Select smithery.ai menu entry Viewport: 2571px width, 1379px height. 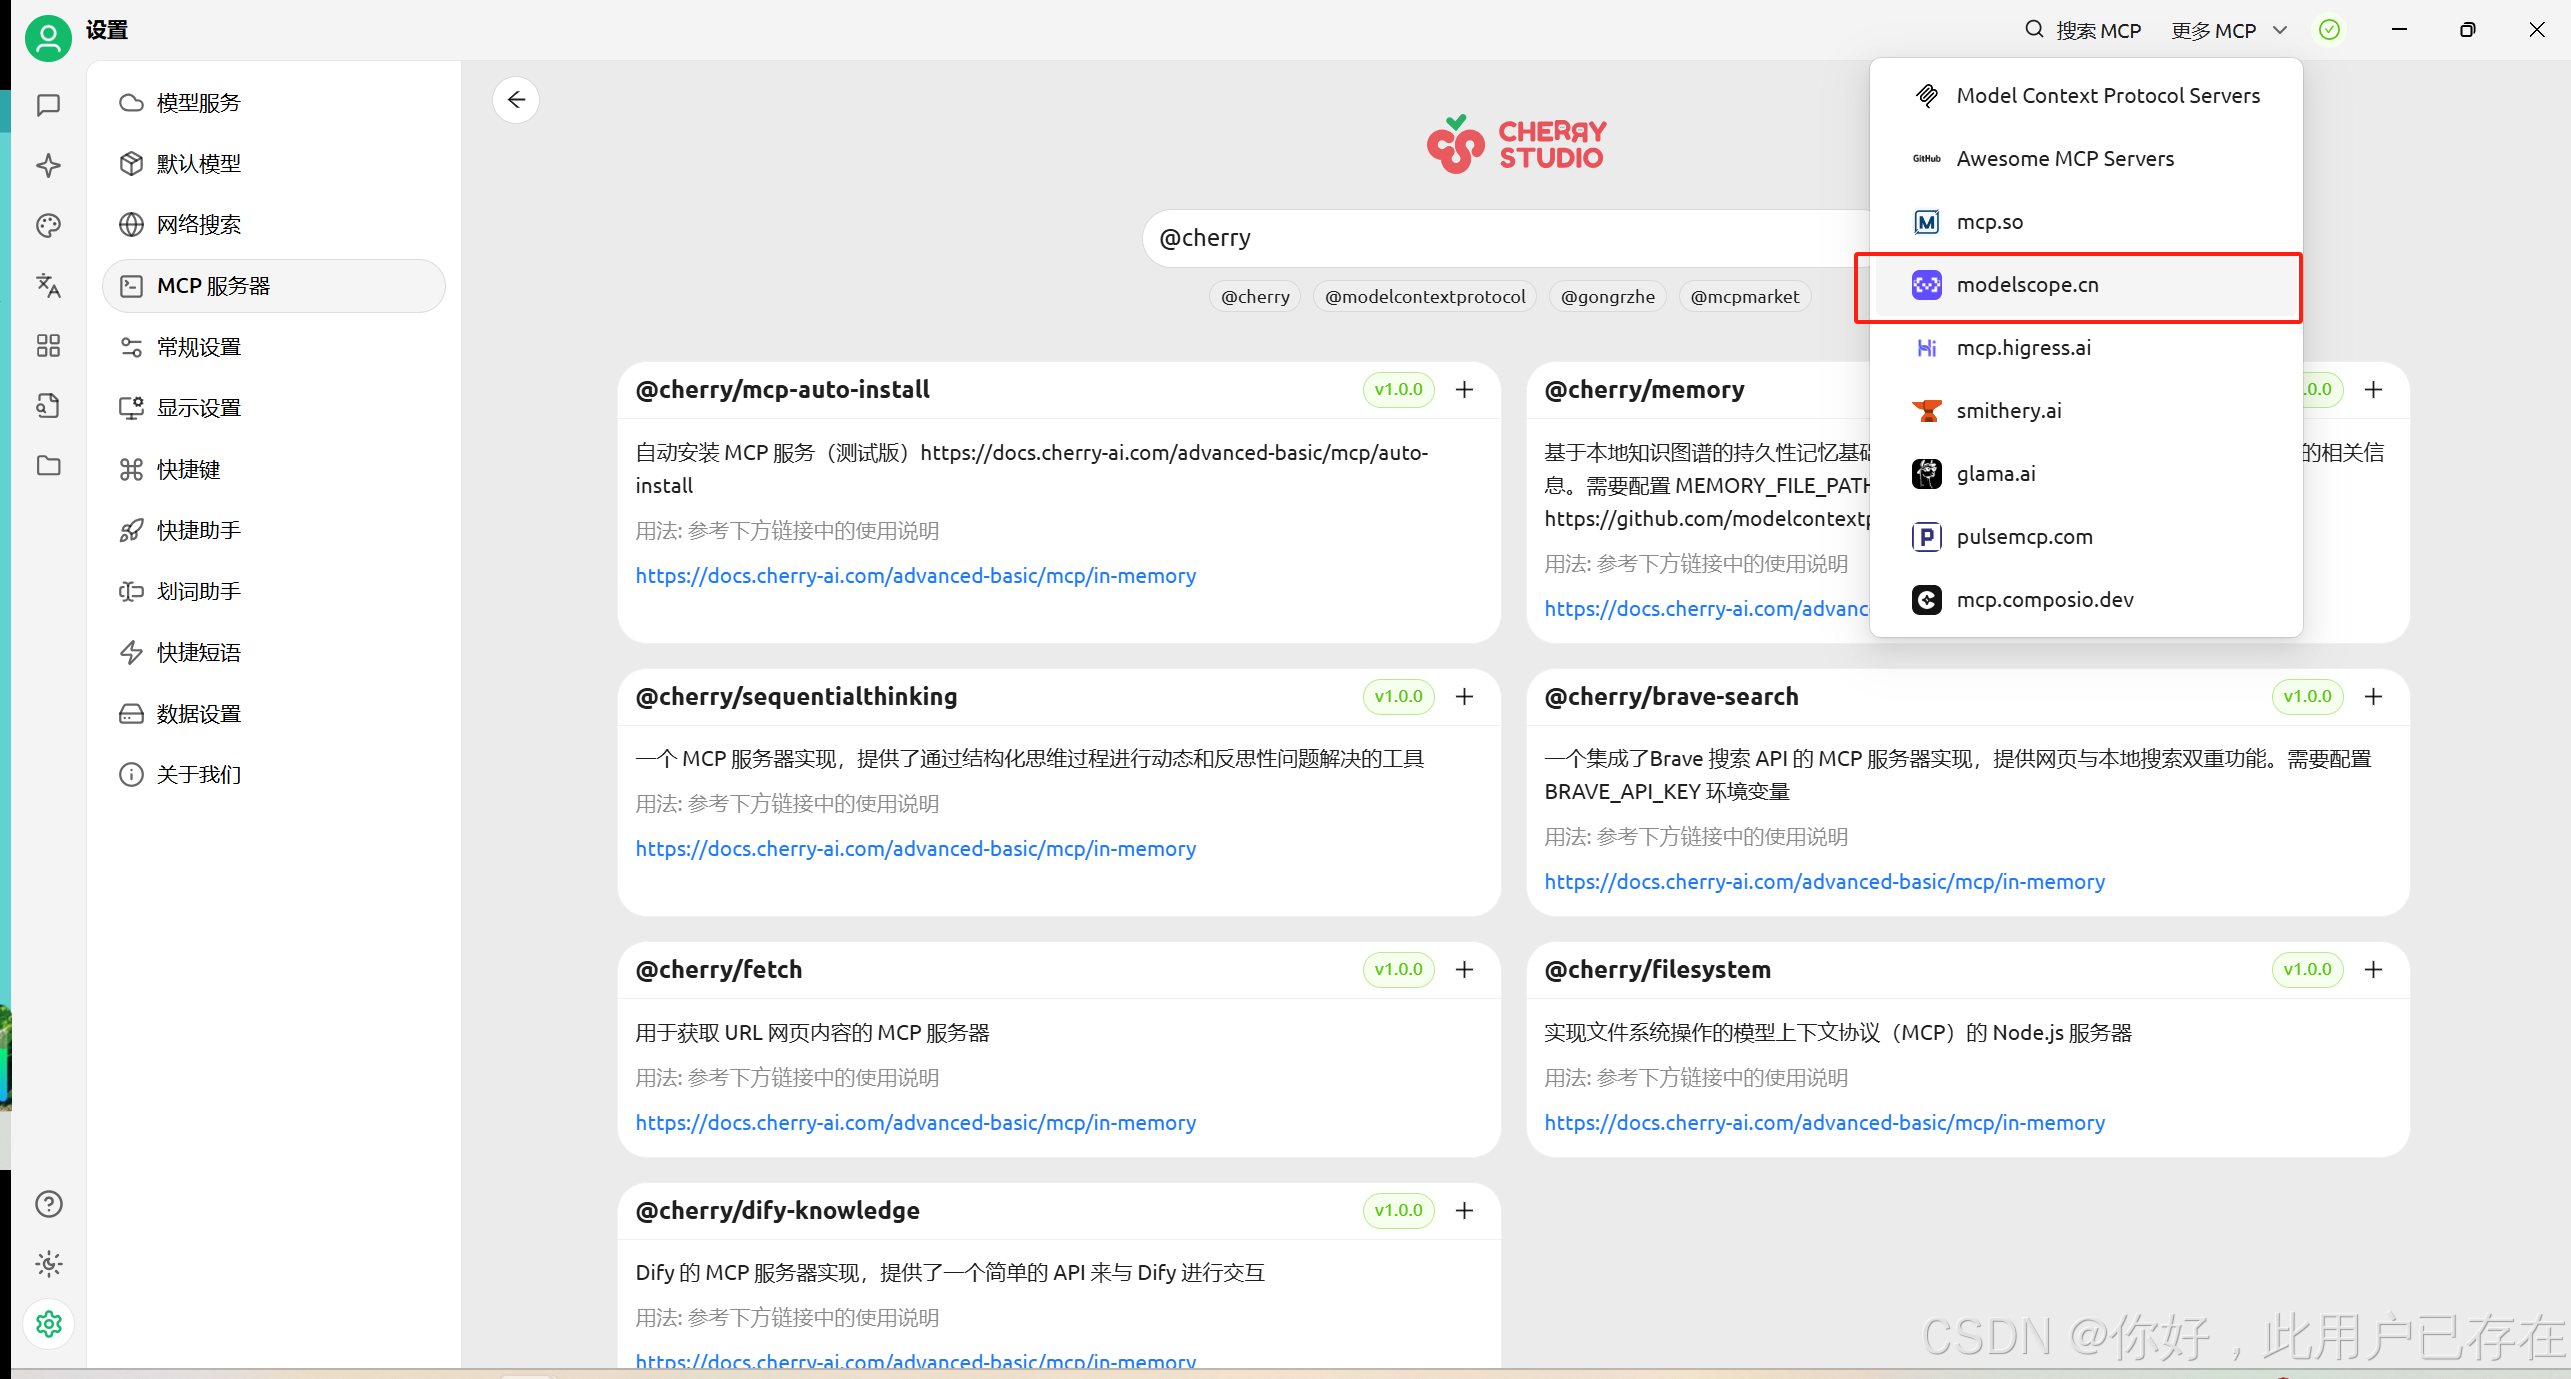pyautogui.click(x=2086, y=410)
